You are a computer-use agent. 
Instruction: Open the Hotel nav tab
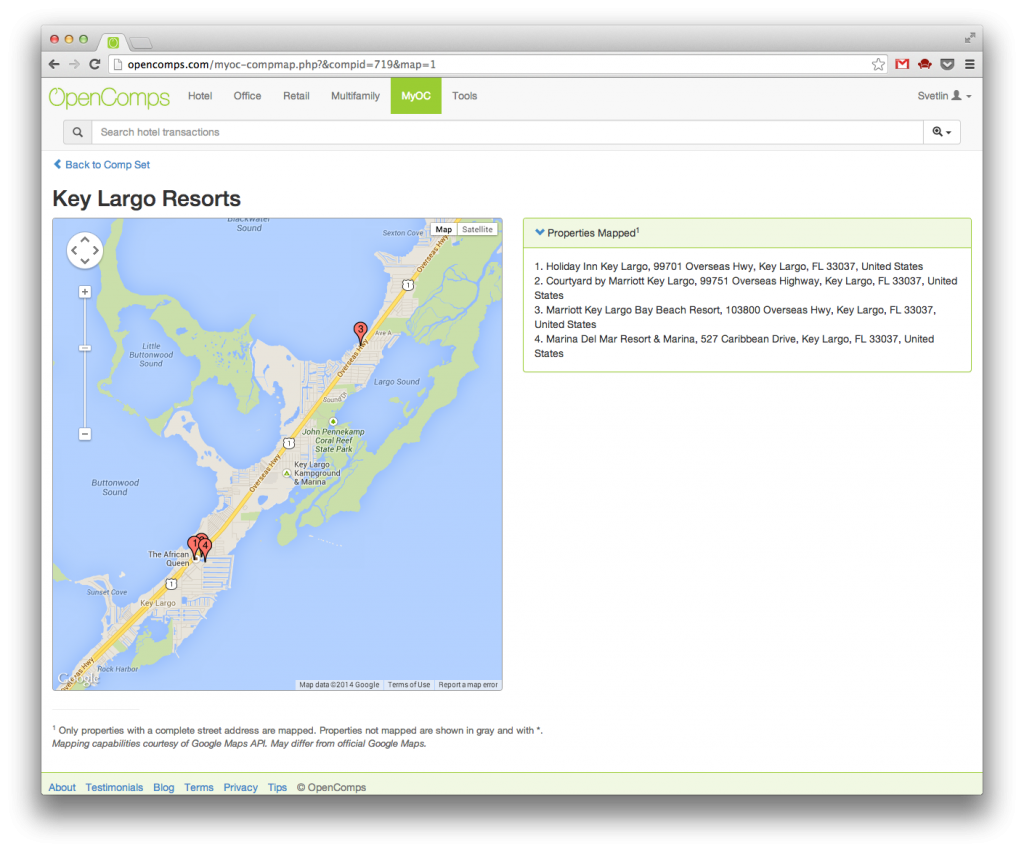(x=200, y=96)
